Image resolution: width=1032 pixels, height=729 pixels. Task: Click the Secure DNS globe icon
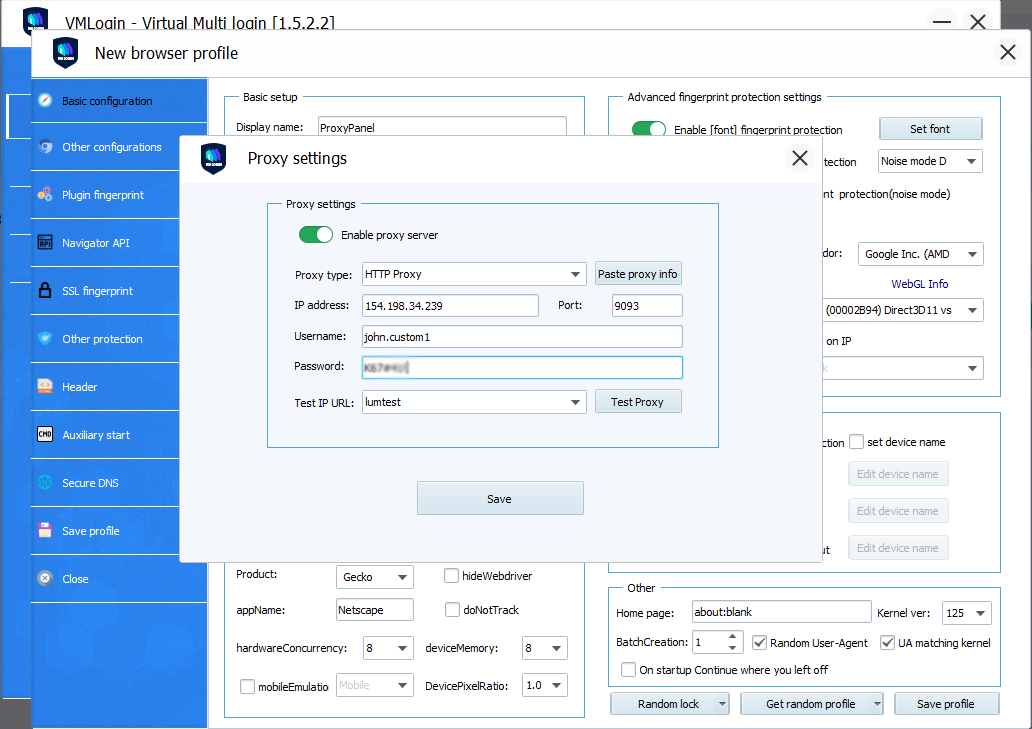point(45,483)
